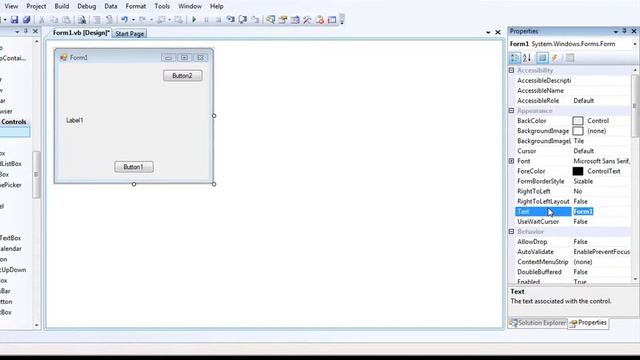Switch to the Solution Explorer tab
Image resolution: width=640 pixels, height=360 pixels.
(538, 323)
